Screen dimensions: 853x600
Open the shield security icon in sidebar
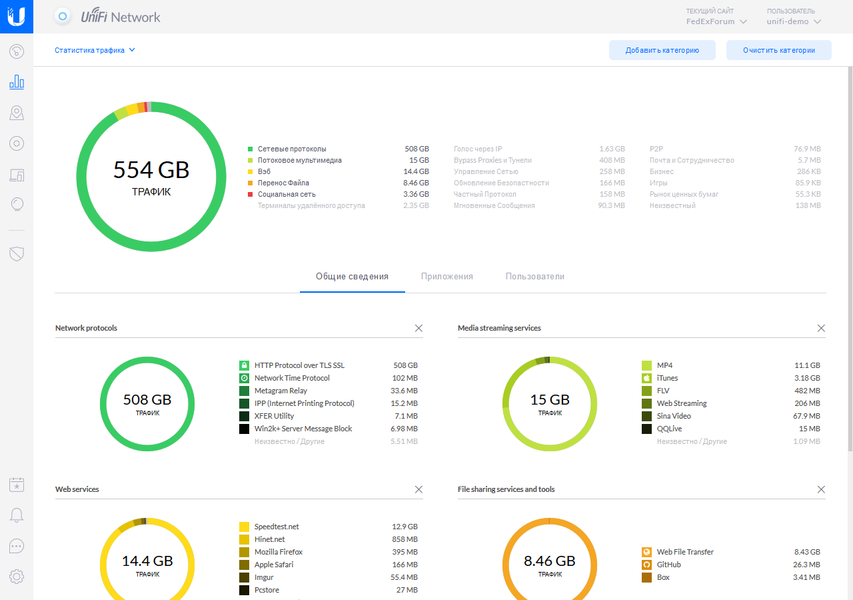[16, 253]
